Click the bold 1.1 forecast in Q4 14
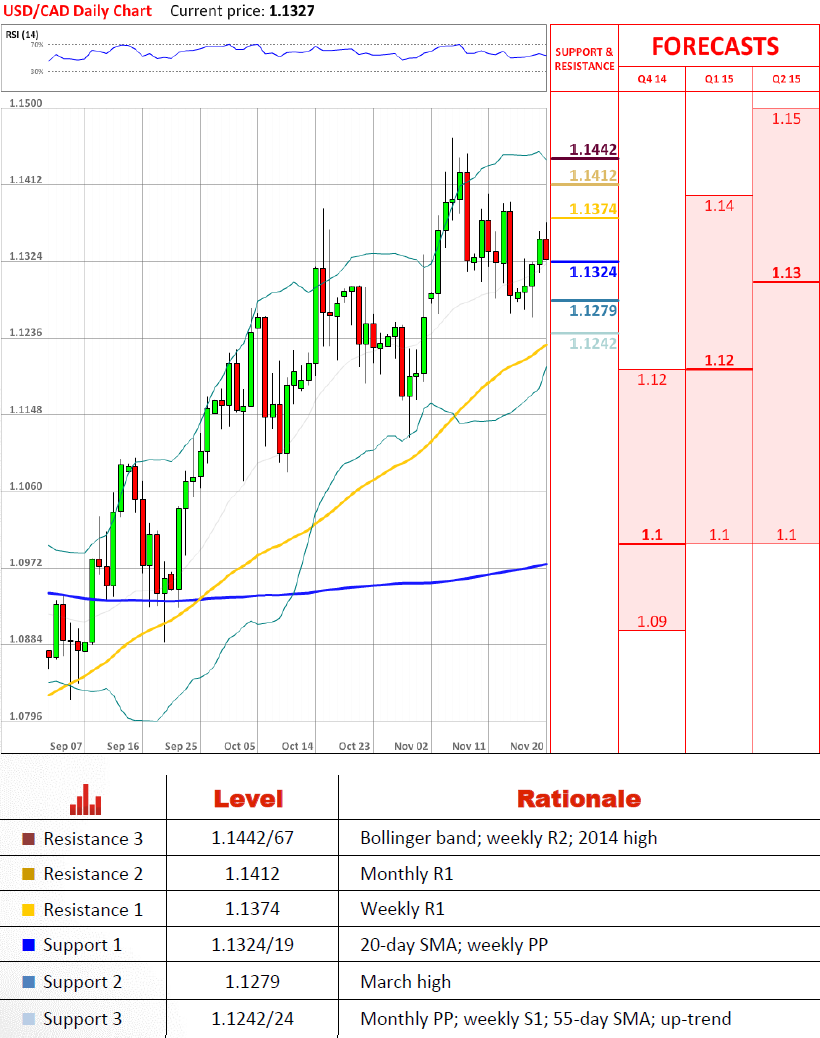Image resolution: width=820 pixels, height=1038 pixels. (652, 535)
